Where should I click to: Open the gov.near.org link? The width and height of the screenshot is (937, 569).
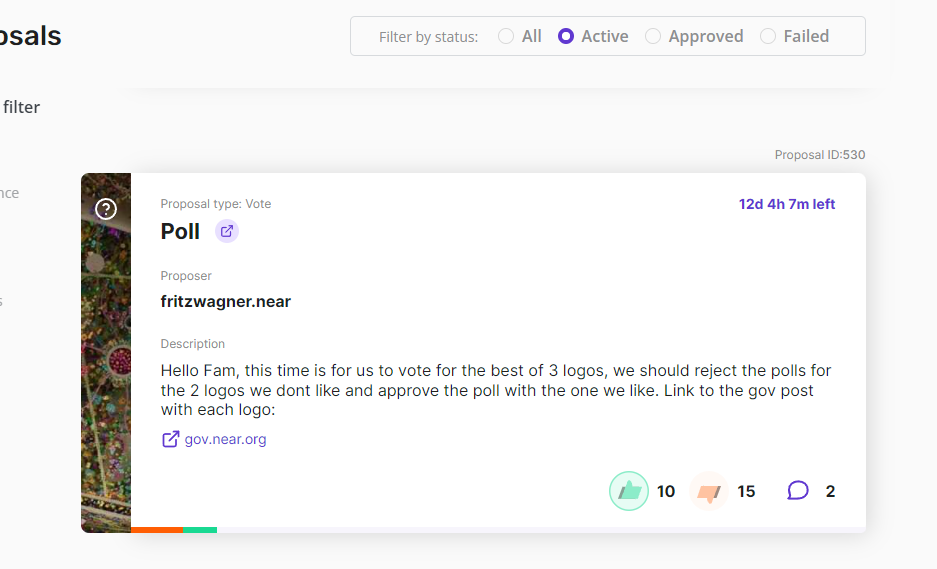(225, 439)
